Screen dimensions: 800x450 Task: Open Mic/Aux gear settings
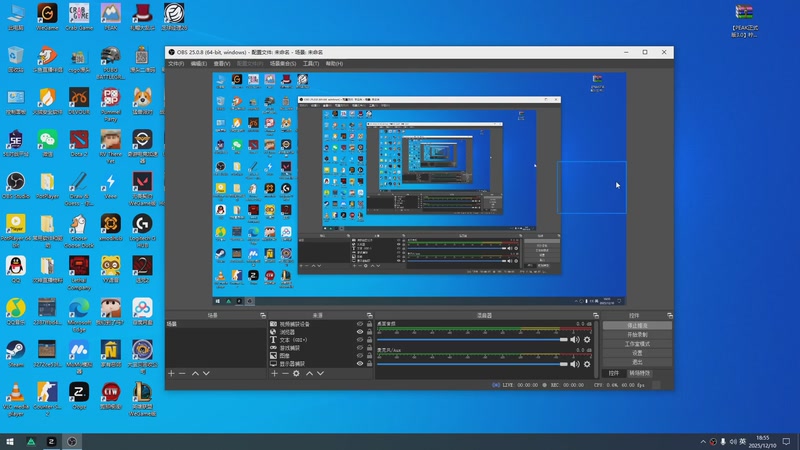(x=587, y=364)
